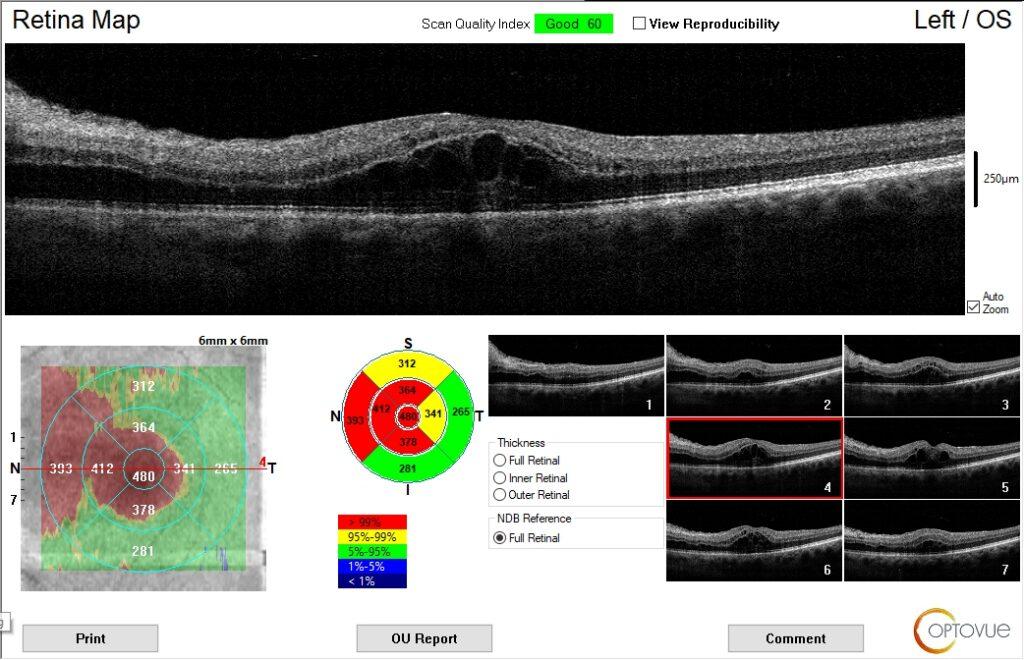This screenshot has height=660, width=1024.
Task: Select Full Retinal NDB Reference option
Action: [x=500, y=538]
